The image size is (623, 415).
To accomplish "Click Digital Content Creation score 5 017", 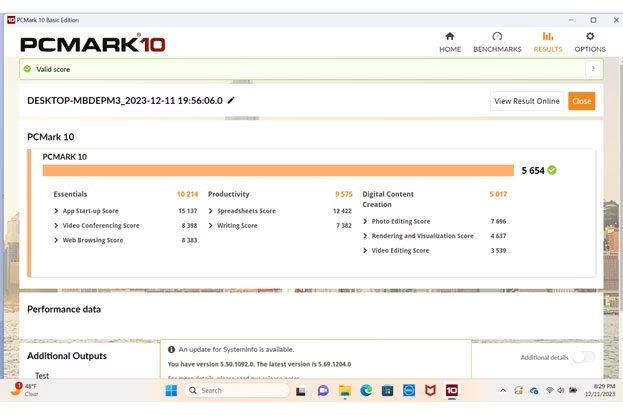I will click(498, 194).
